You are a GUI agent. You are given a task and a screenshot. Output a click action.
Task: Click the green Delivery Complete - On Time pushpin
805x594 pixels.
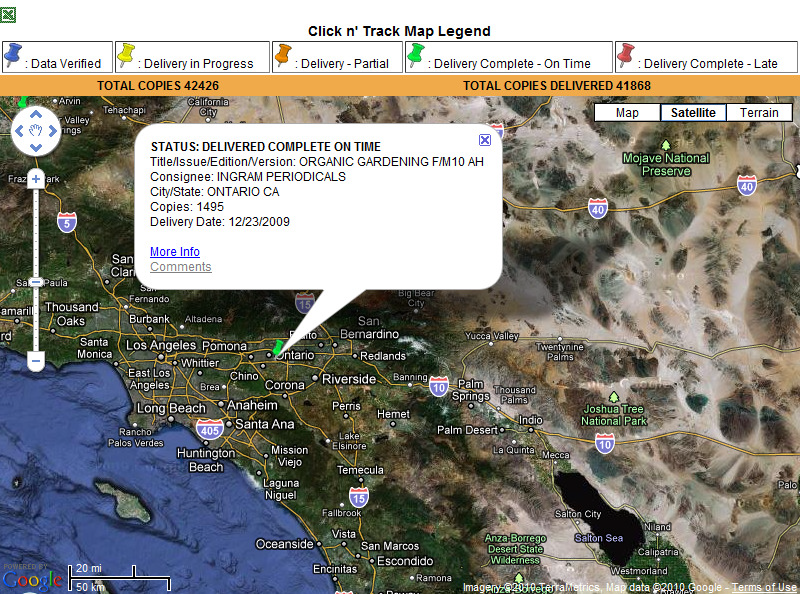point(415,55)
